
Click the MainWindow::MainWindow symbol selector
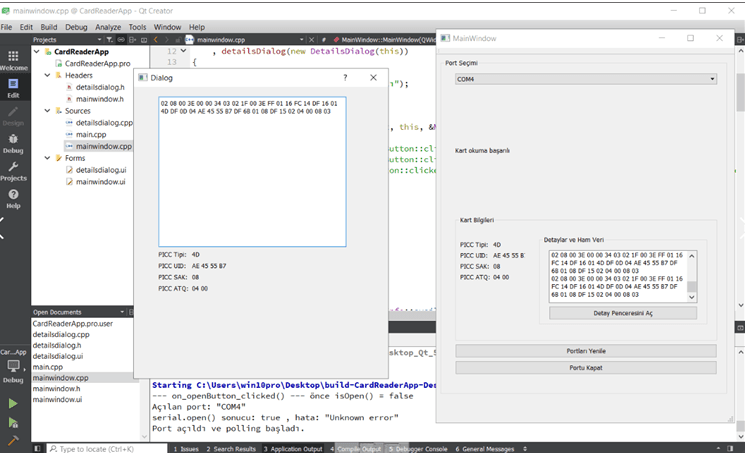[x=383, y=40]
